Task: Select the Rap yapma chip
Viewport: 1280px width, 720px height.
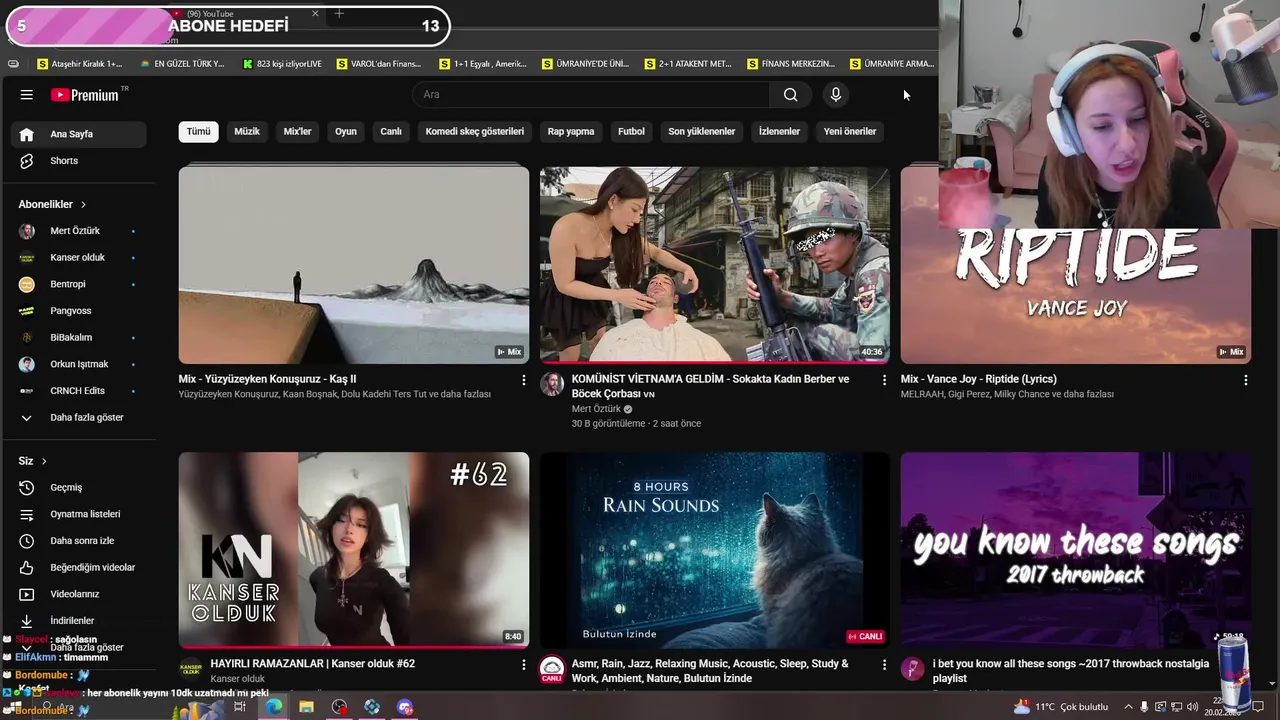Action: [x=571, y=132]
